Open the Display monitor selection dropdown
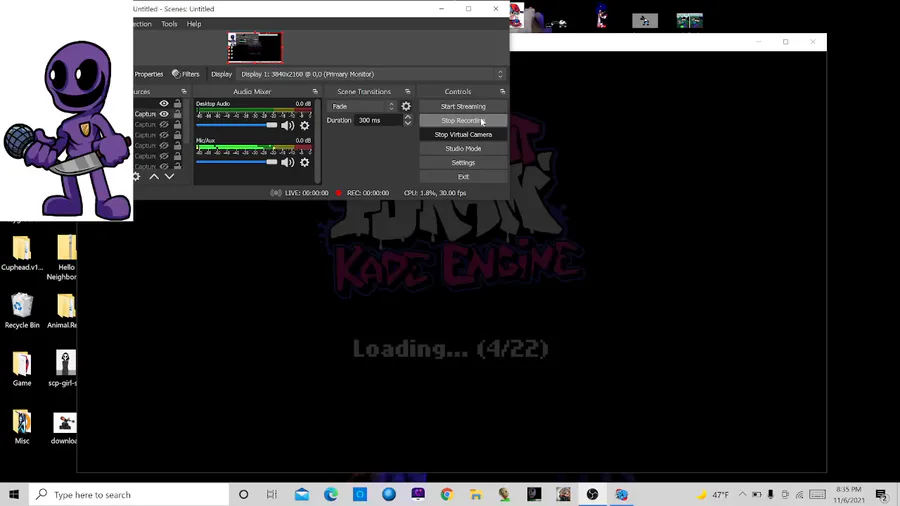900x506 pixels. coord(371,74)
